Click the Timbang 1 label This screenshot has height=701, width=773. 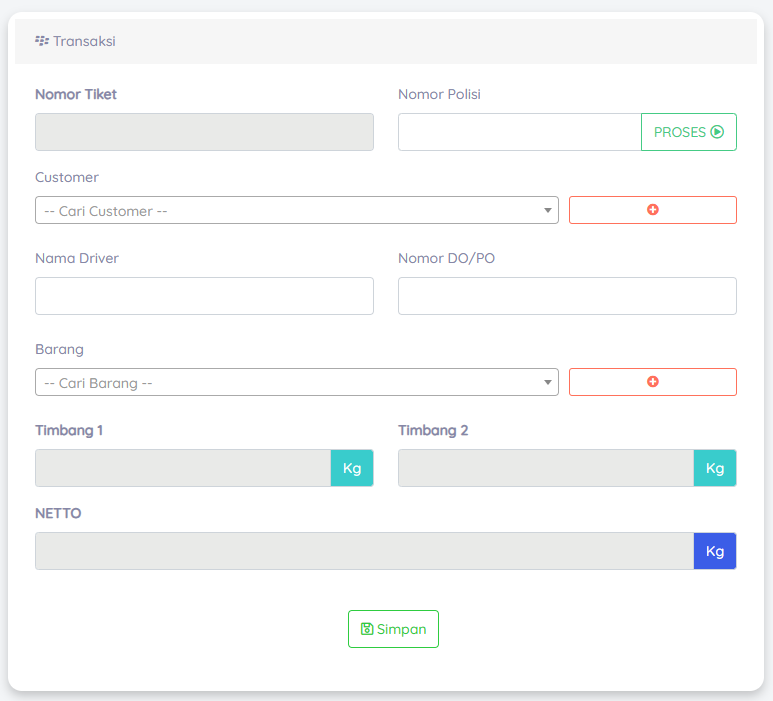(x=69, y=430)
